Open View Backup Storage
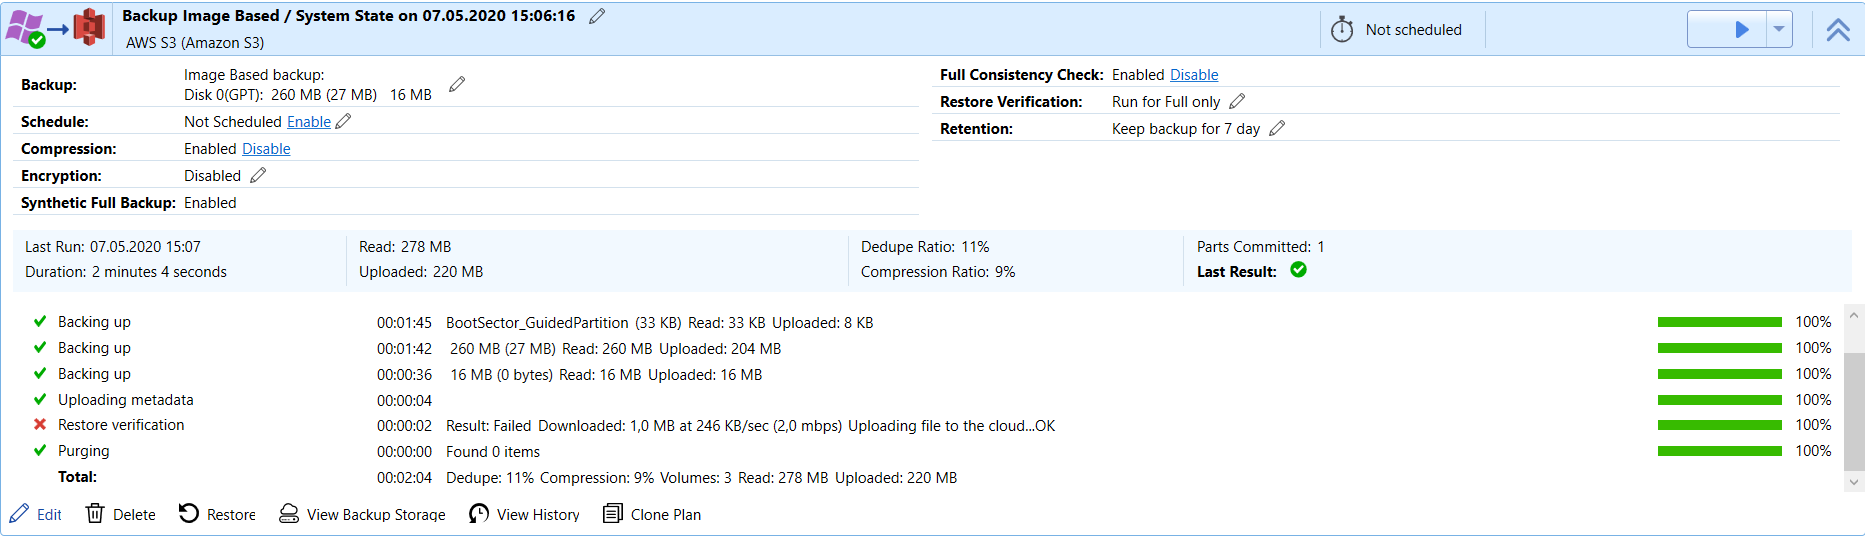 coord(362,514)
